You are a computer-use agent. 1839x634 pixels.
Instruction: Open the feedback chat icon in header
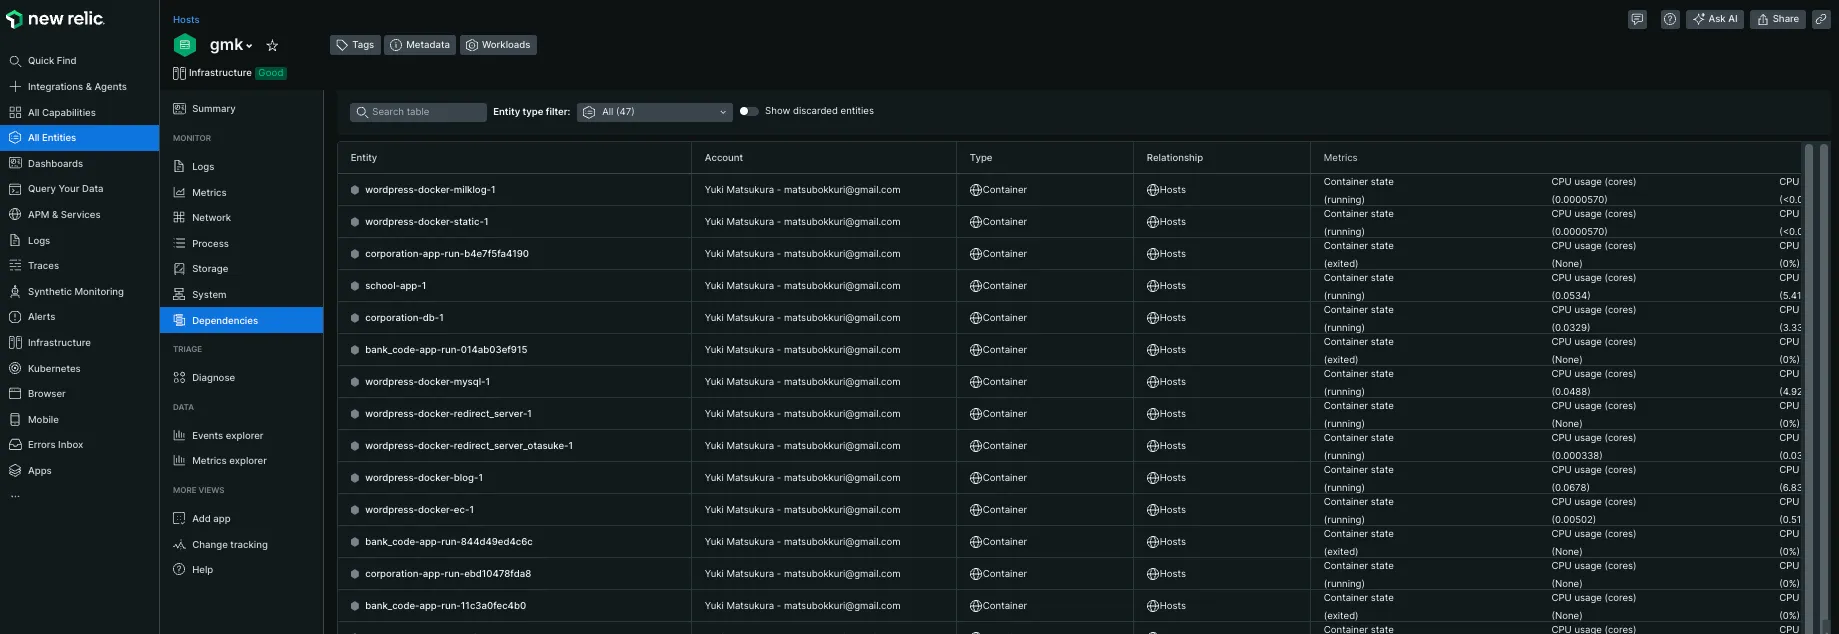click(x=1636, y=19)
